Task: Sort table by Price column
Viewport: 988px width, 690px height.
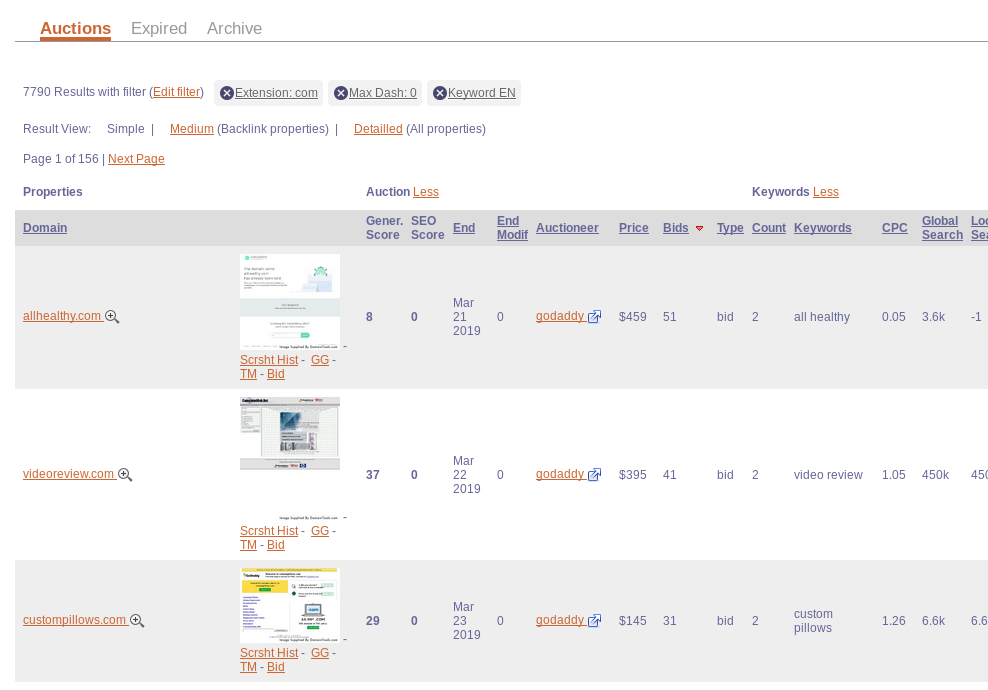Action: click(x=633, y=228)
